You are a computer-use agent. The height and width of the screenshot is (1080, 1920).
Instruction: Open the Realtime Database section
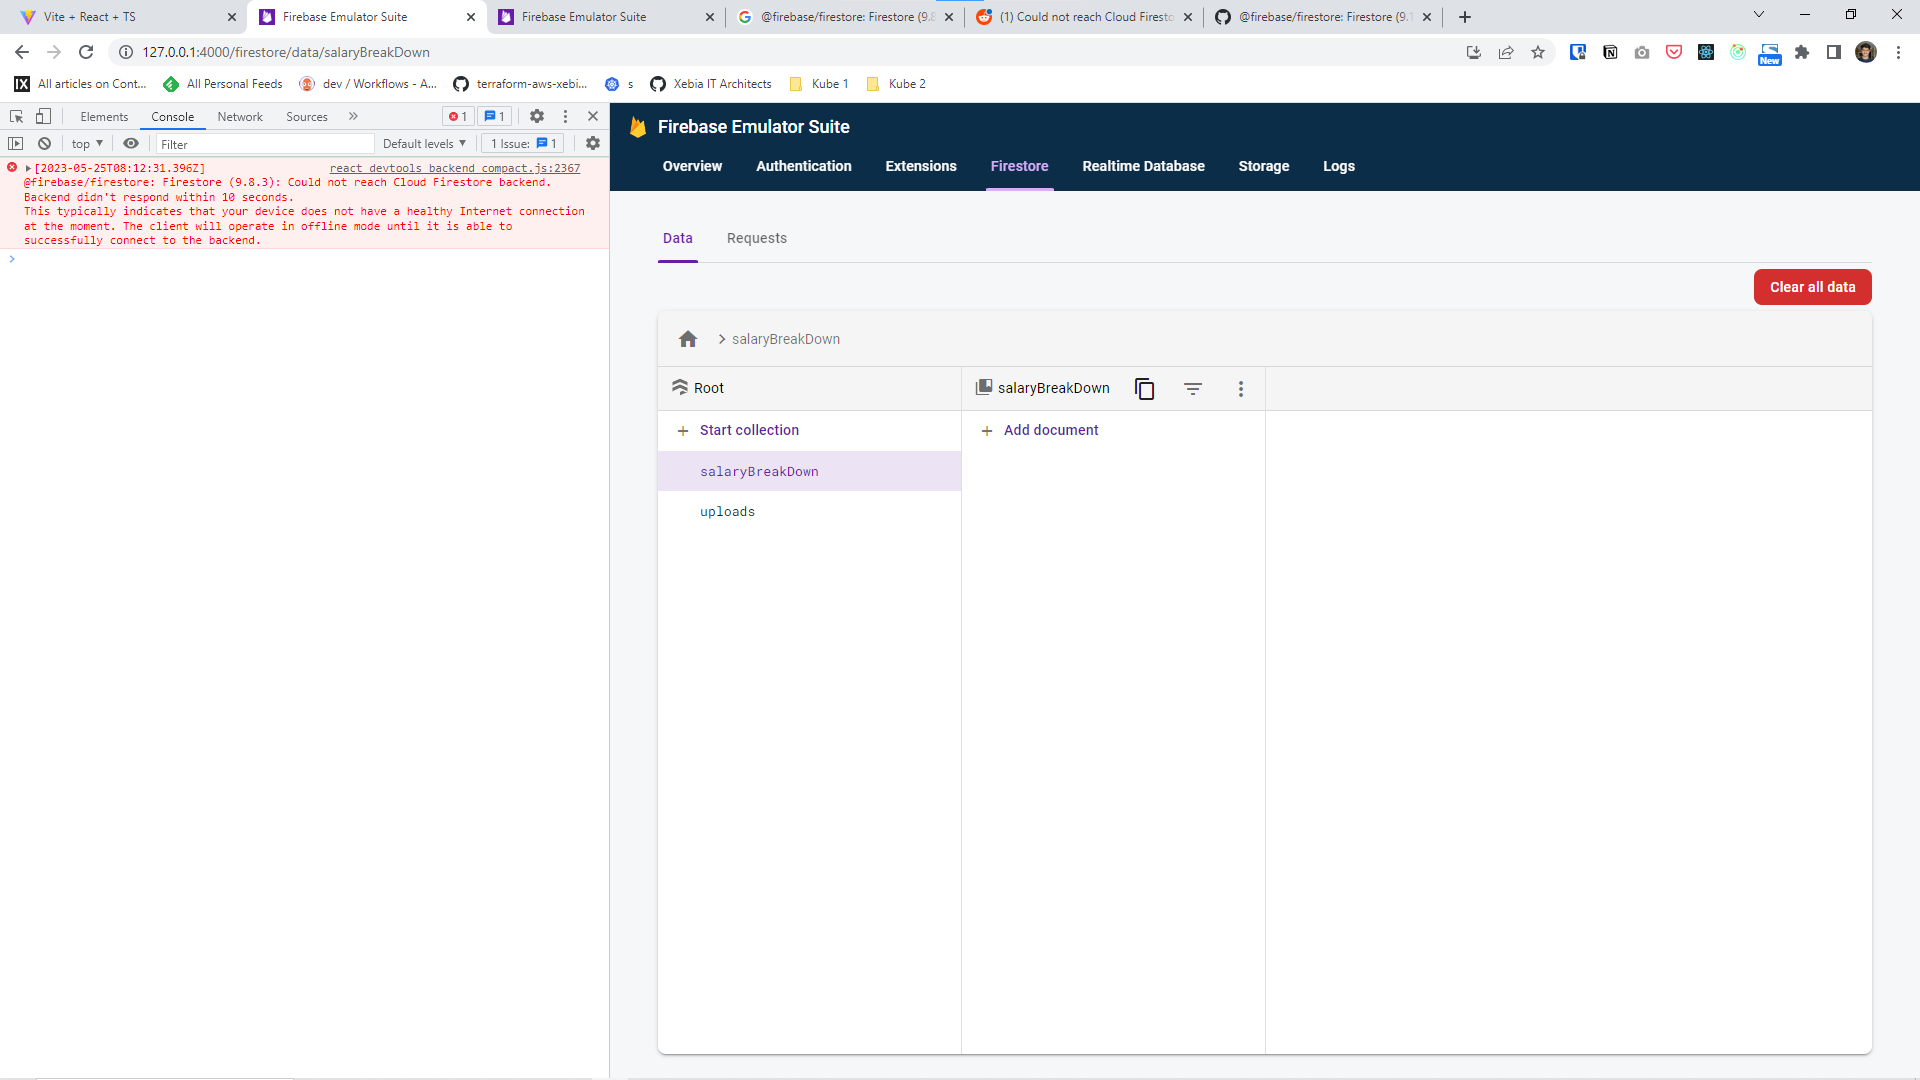(x=1144, y=166)
